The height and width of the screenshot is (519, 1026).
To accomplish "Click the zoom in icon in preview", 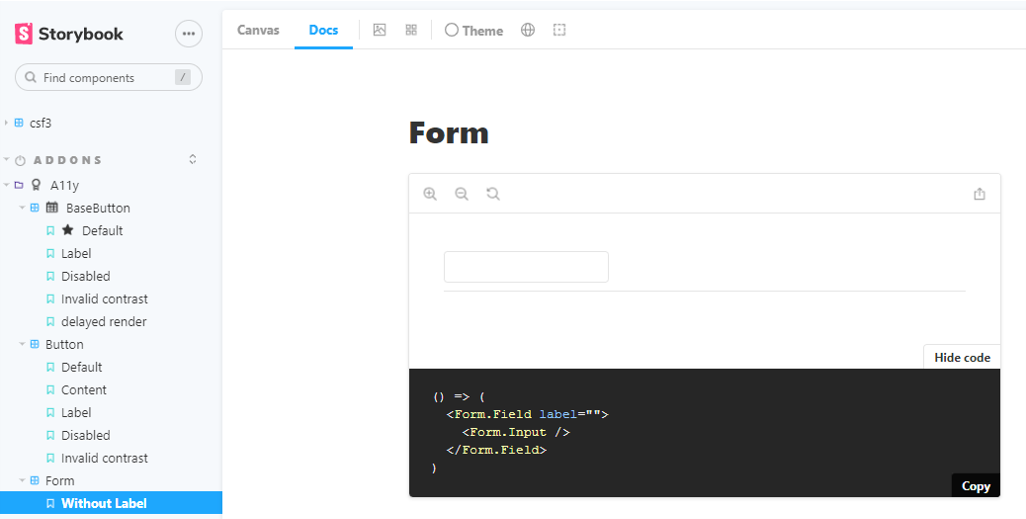I will pyautogui.click(x=430, y=194).
